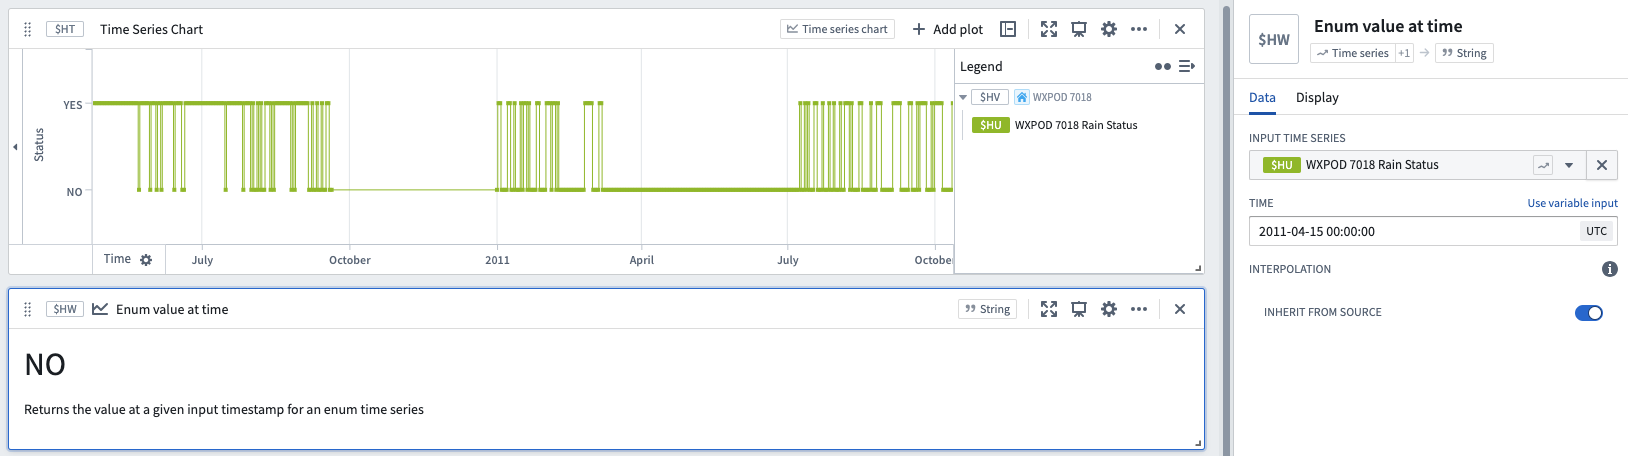Grab the Time Series Chart drag handle
This screenshot has height=456, width=1628.
pyautogui.click(x=28, y=29)
